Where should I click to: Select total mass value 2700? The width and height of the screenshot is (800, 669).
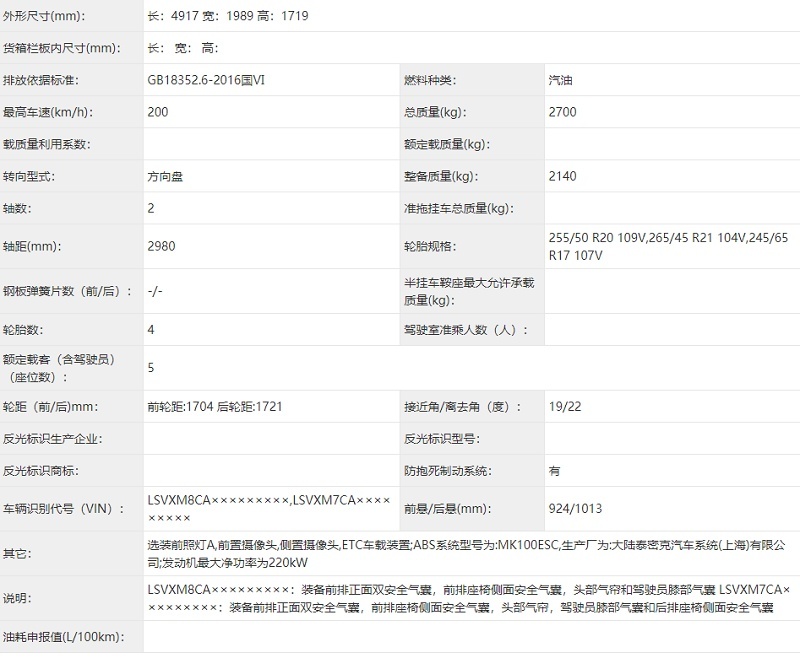pos(563,112)
